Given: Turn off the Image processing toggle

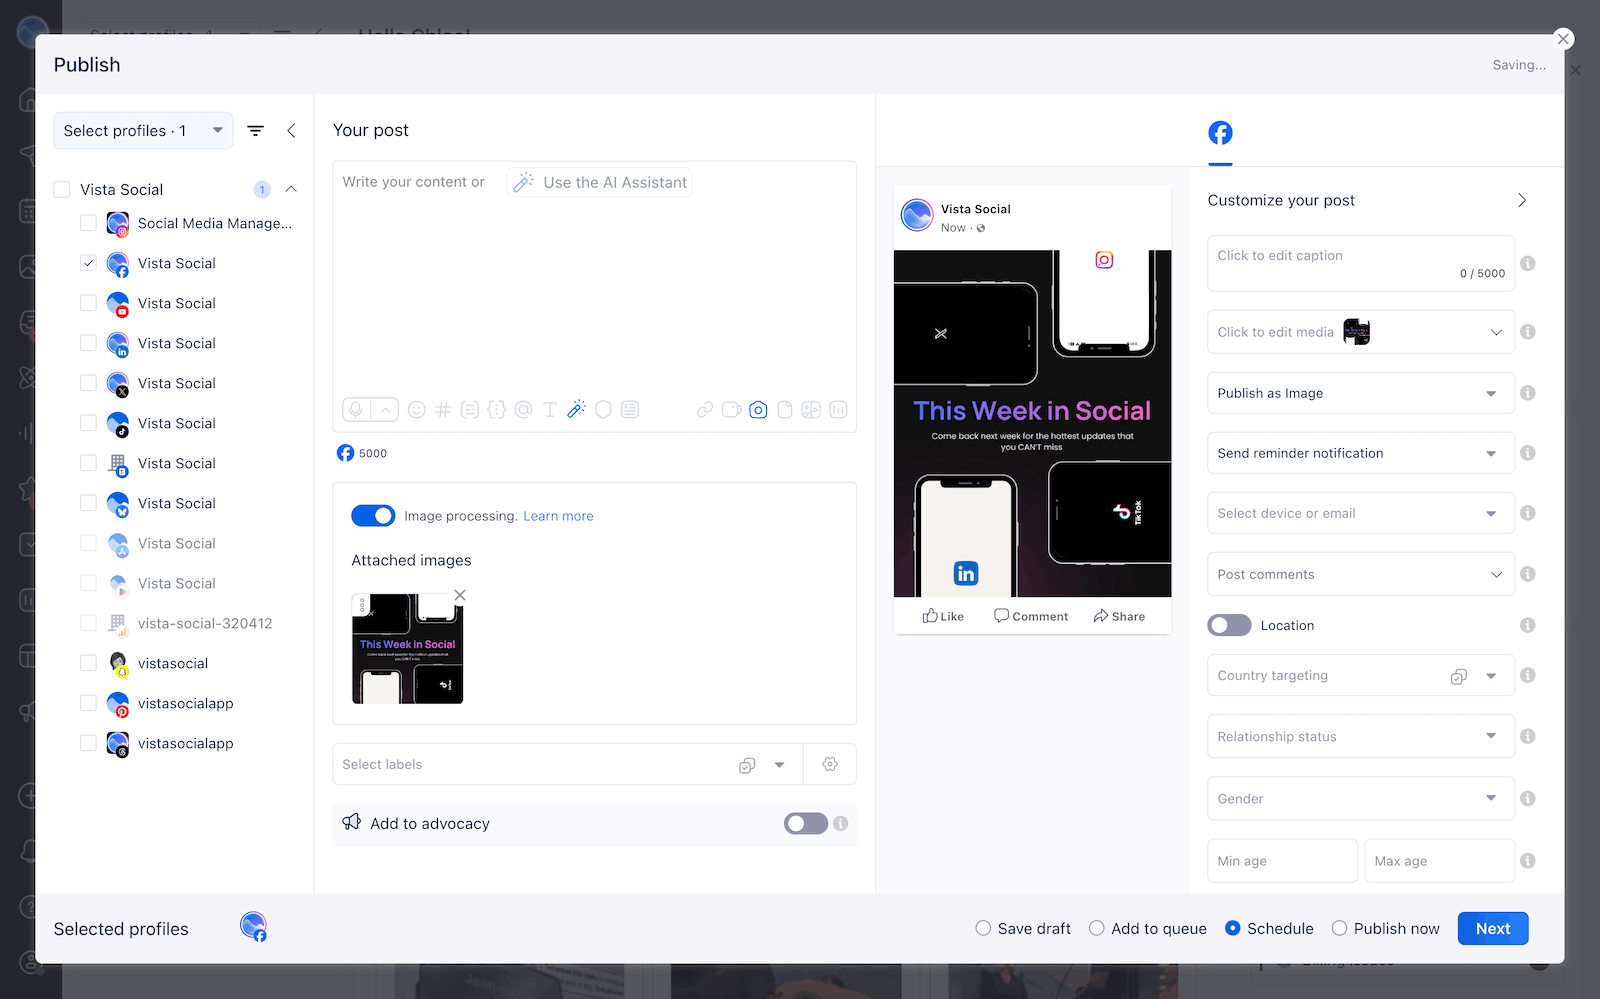Looking at the screenshot, I should 373,516.
